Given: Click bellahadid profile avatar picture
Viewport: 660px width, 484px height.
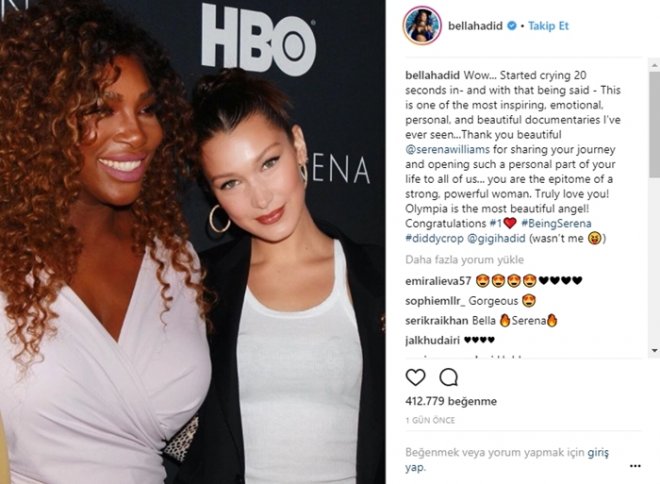Looking at the screenshot, I should point(422,25).
